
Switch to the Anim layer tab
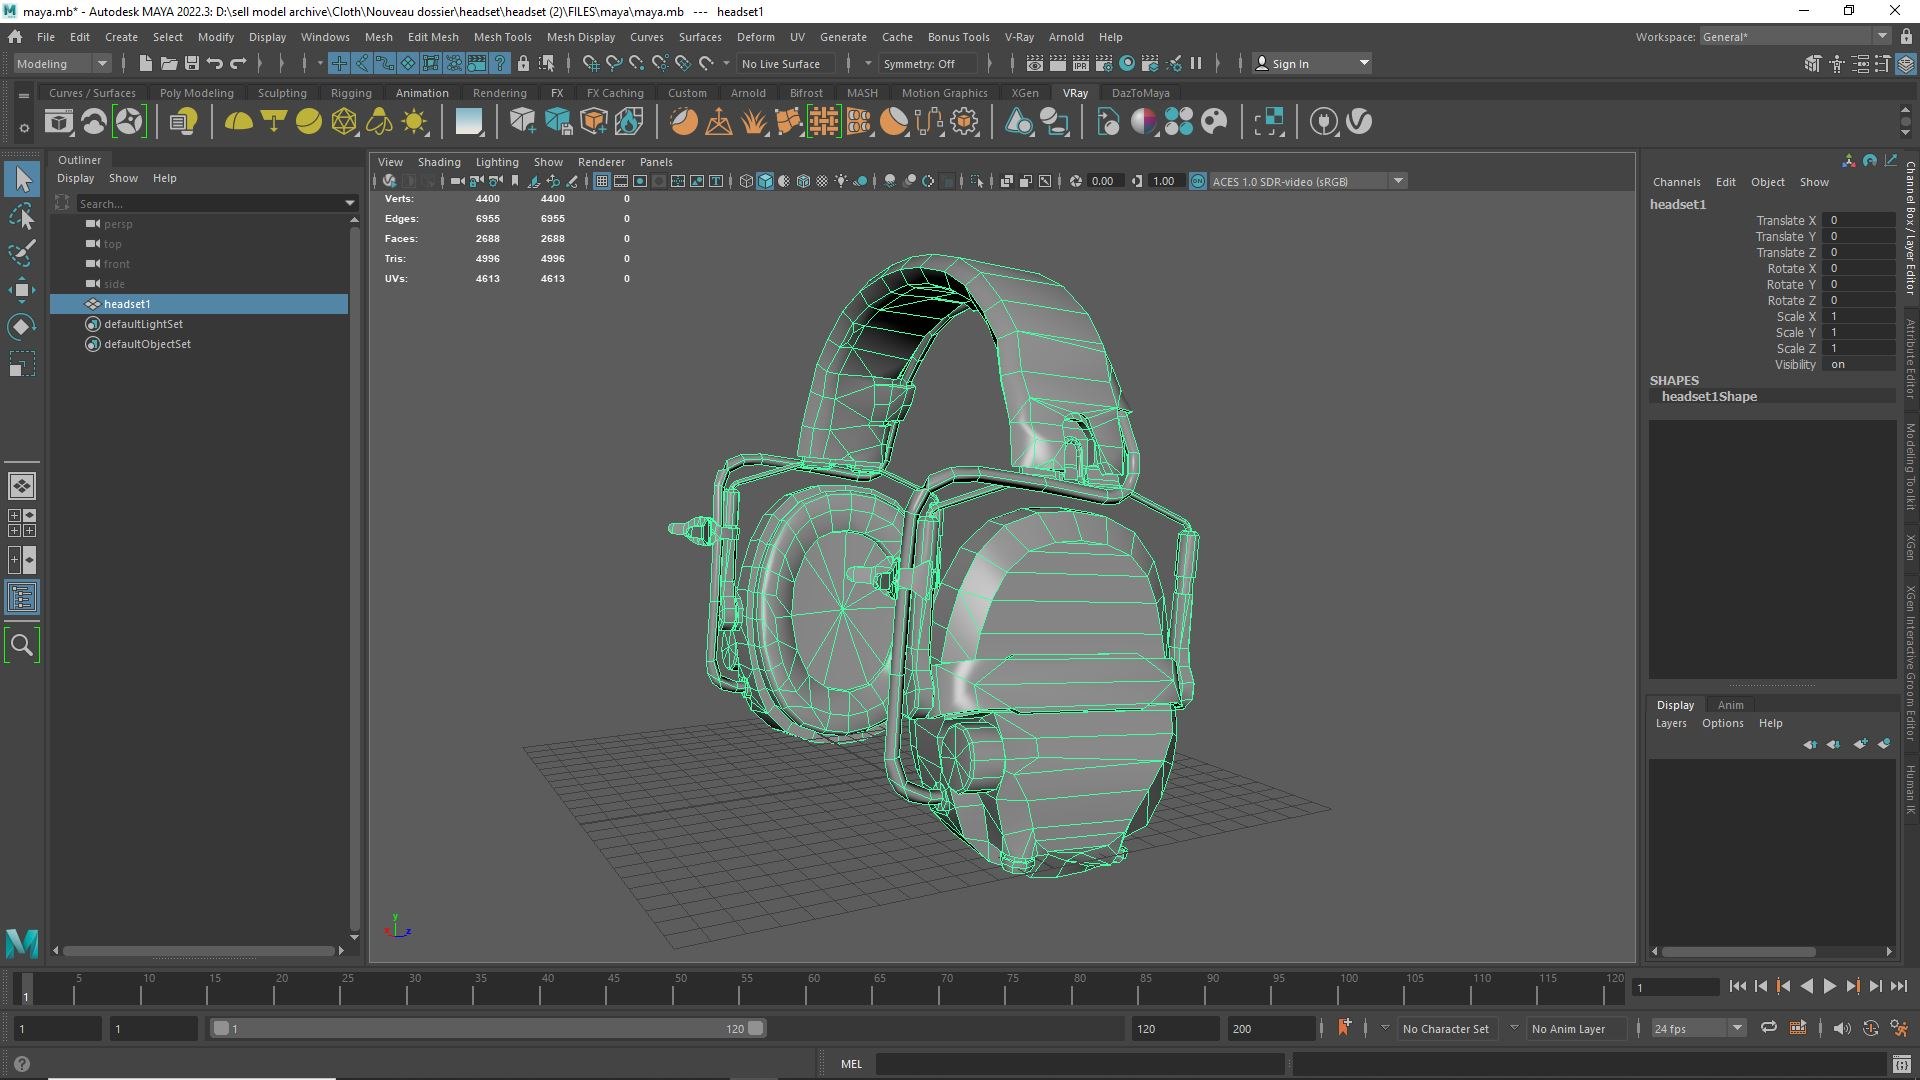1730,705
